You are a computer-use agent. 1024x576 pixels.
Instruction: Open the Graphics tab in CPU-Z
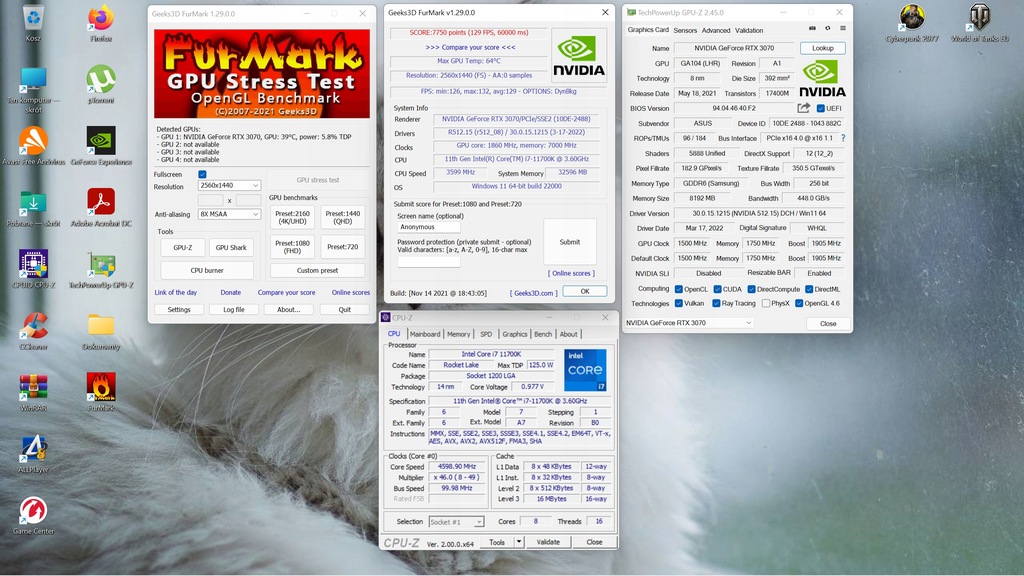tap(514, 334)
